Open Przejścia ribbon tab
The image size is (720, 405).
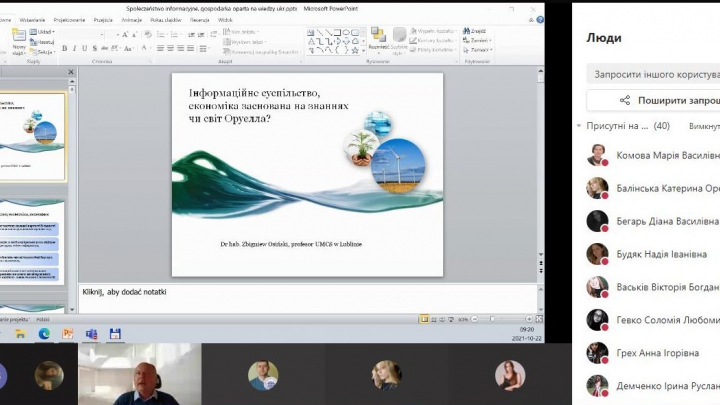[x=103, y=20]
